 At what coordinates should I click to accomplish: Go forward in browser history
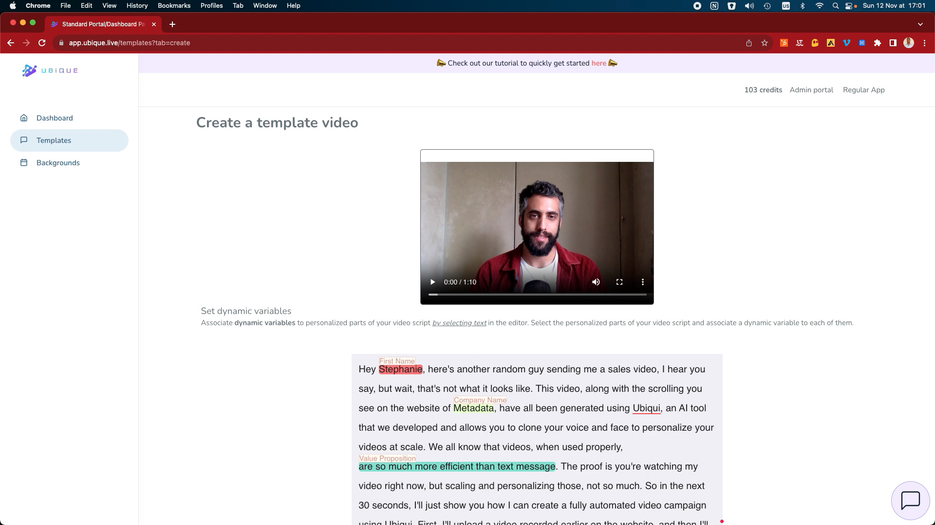coord(26,43)
